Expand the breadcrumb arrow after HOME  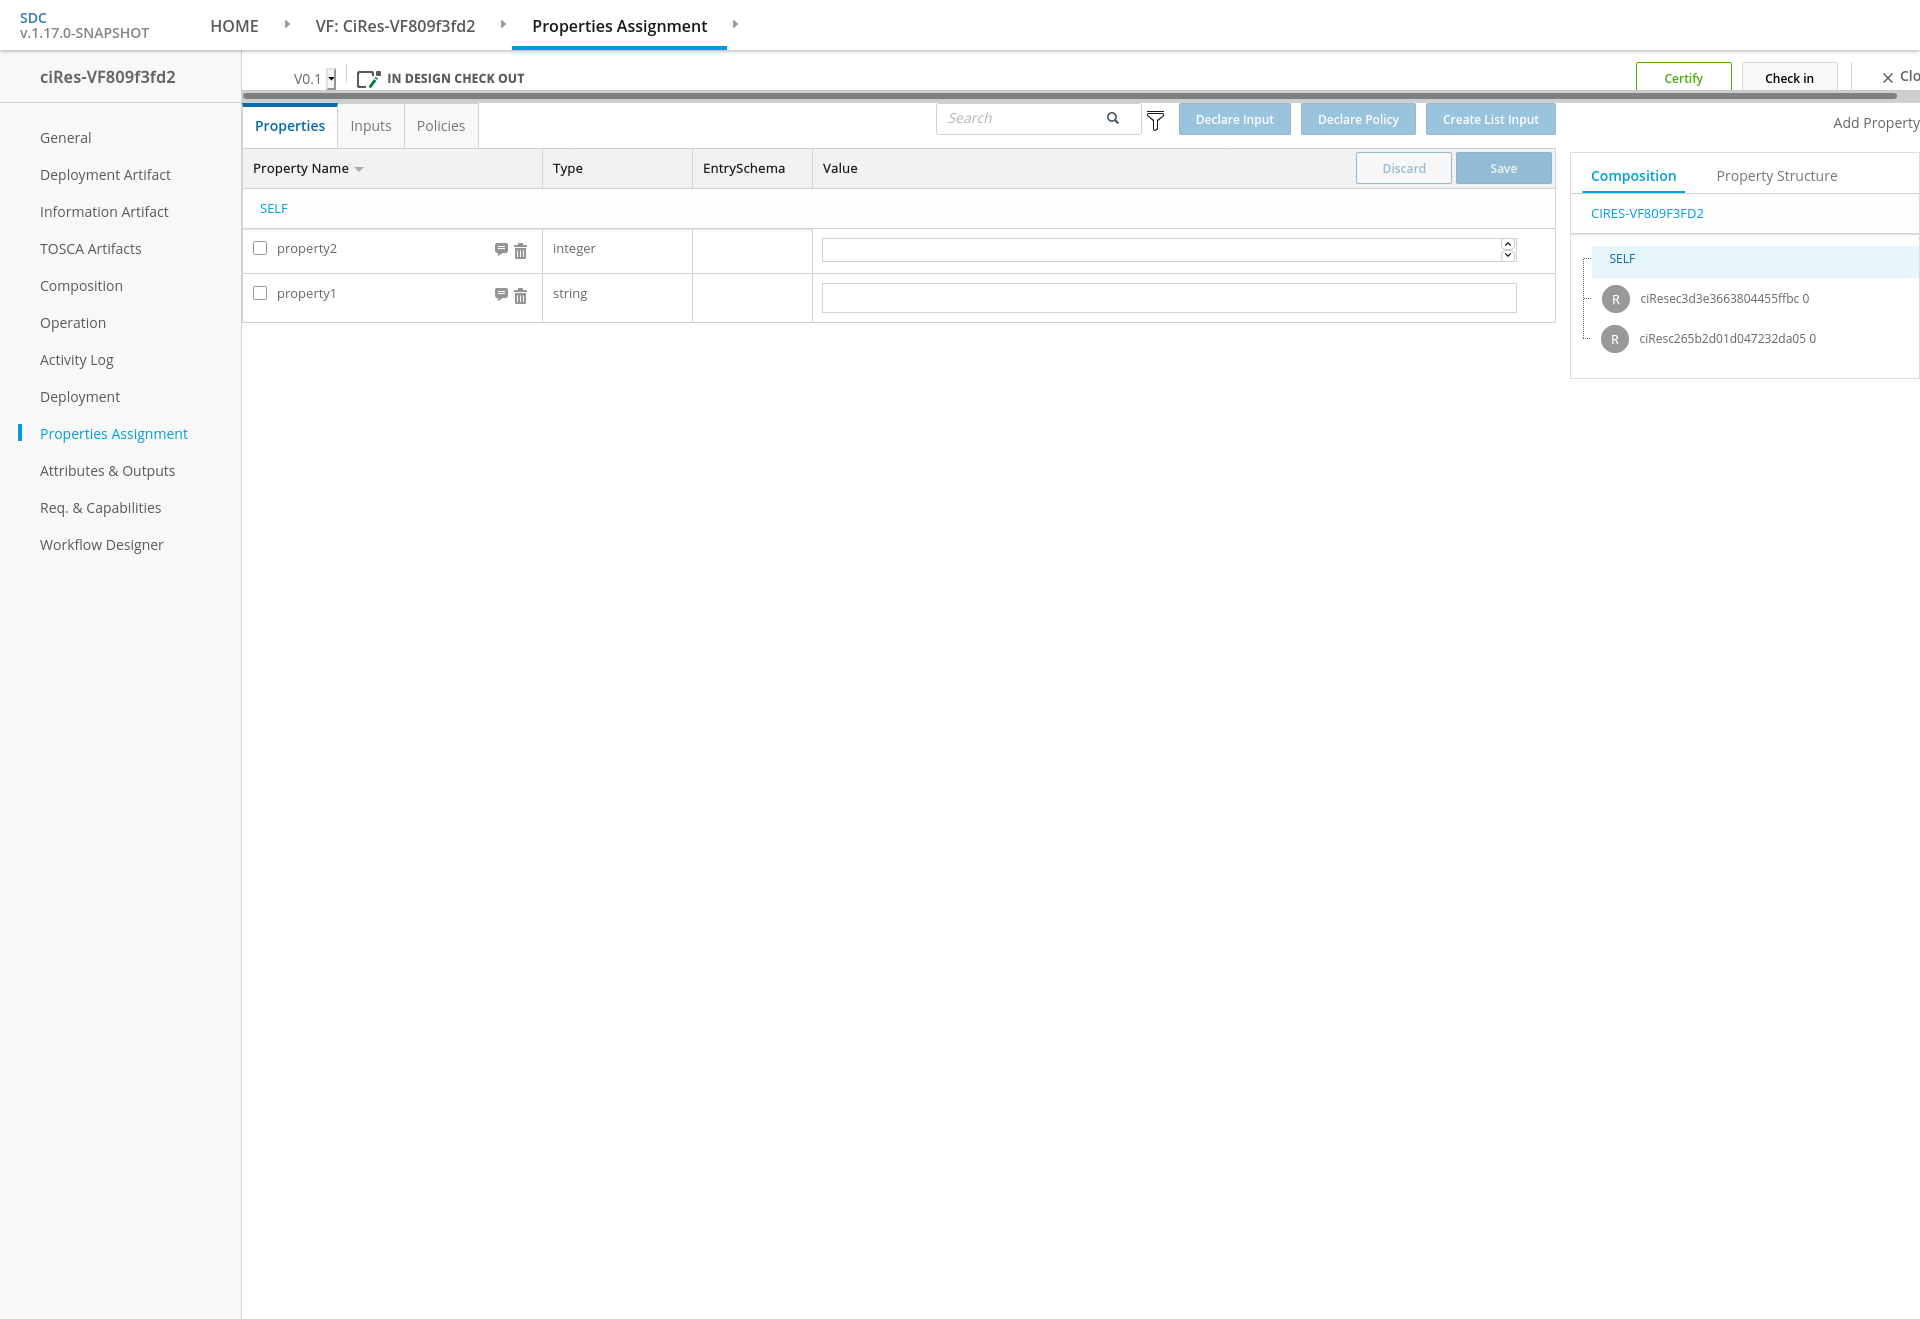click(287, 24)
